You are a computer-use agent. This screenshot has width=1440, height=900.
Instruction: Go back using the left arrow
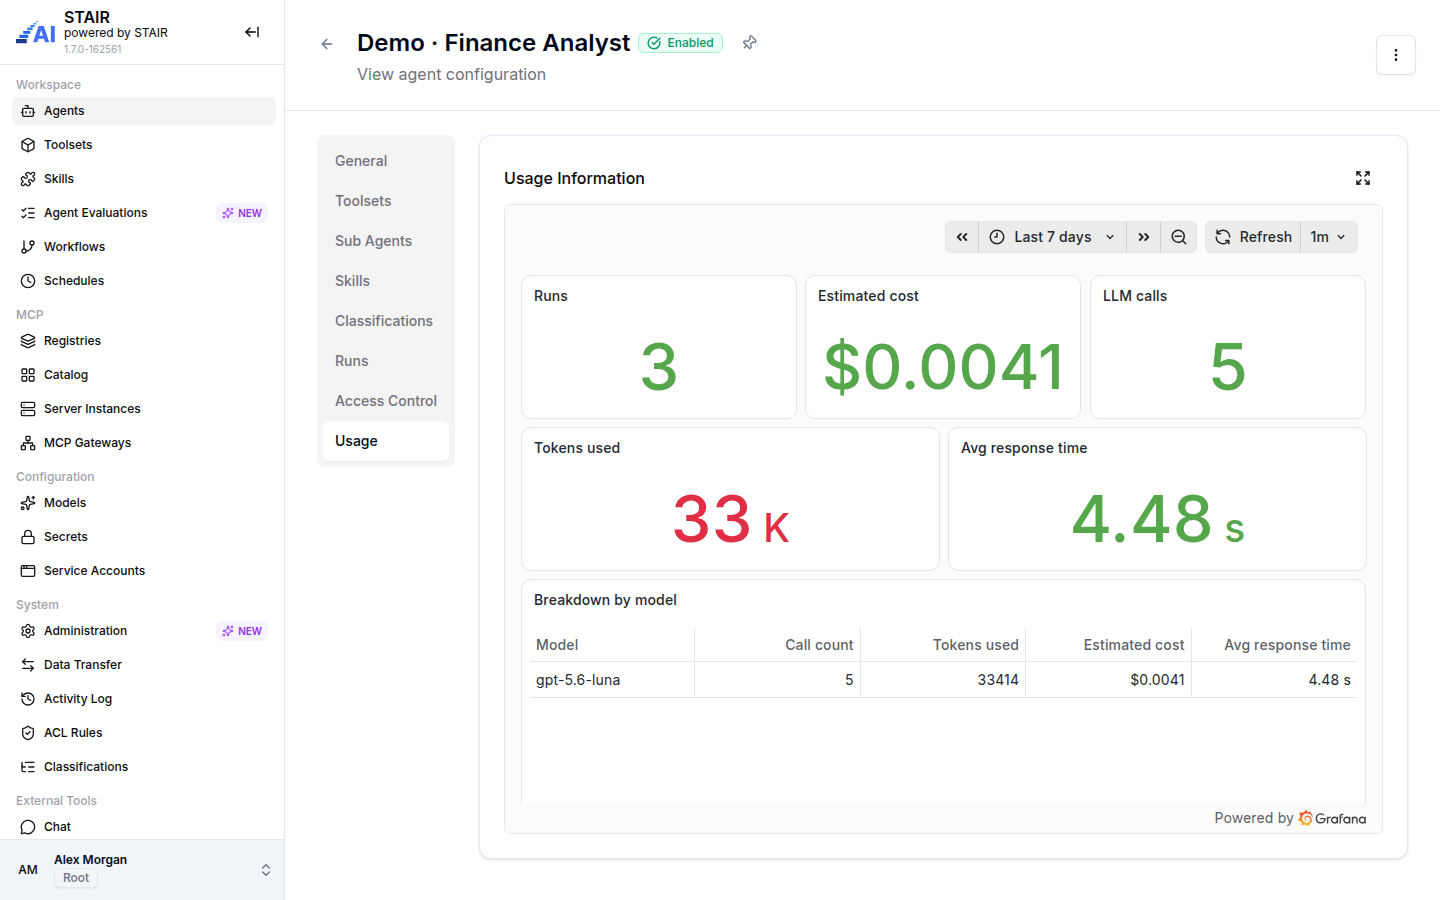[327, 44]
